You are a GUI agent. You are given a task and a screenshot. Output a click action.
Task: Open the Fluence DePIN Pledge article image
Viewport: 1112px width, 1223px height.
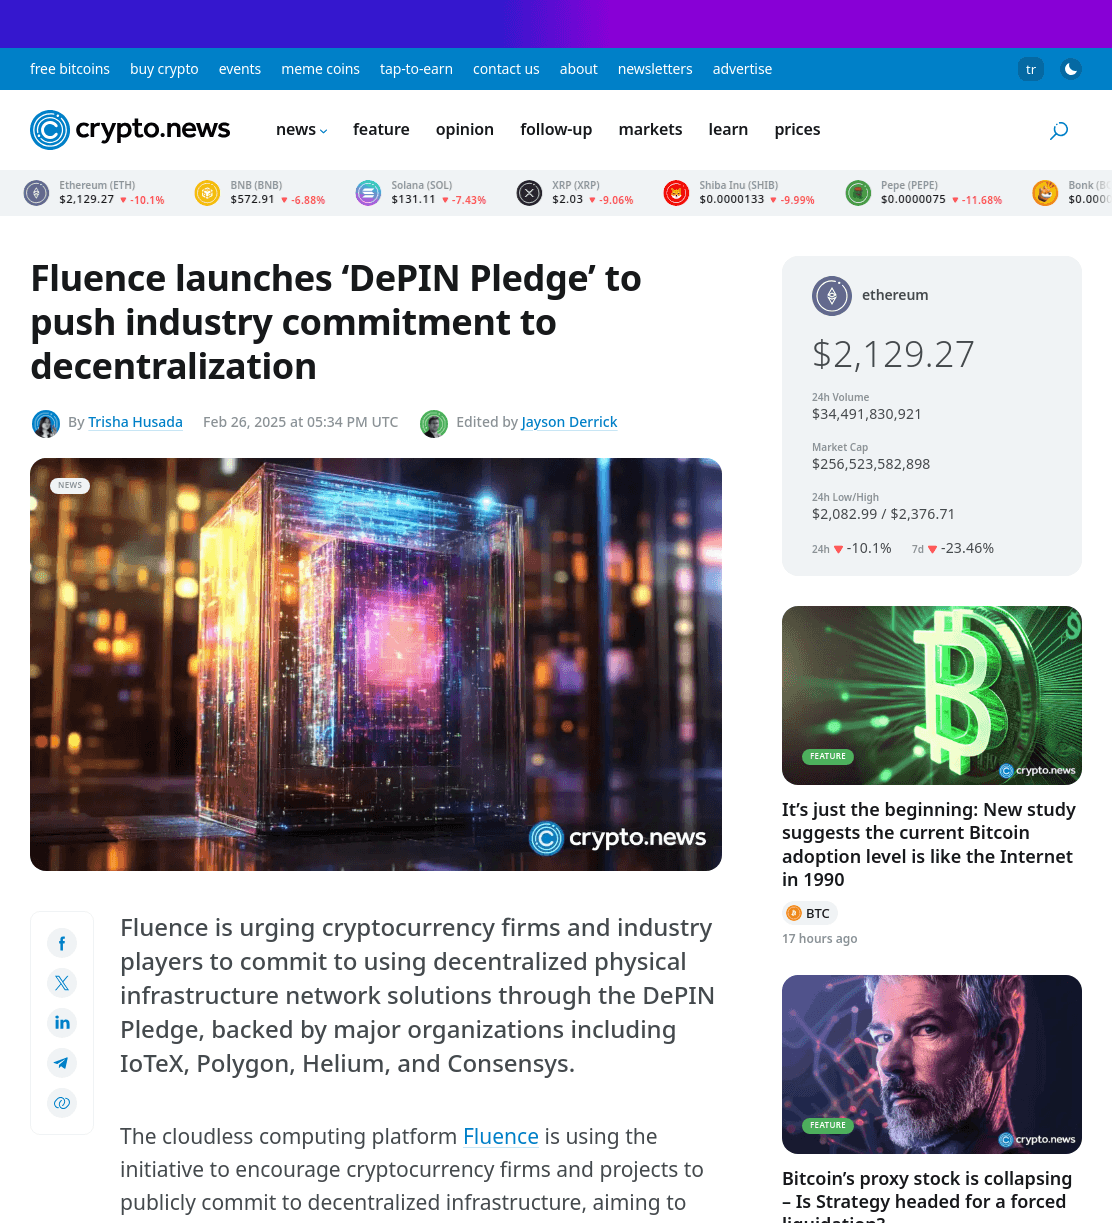tap(376, 664)
